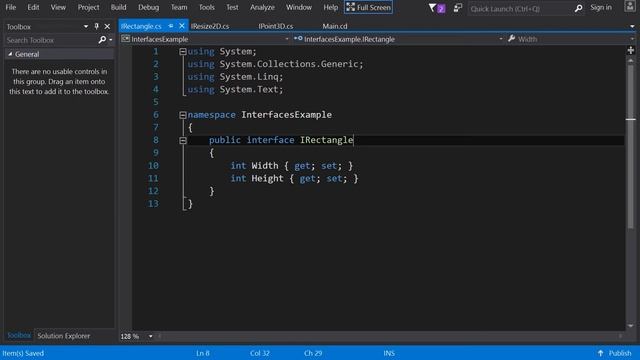Open the Debug menu

[149, 7]
